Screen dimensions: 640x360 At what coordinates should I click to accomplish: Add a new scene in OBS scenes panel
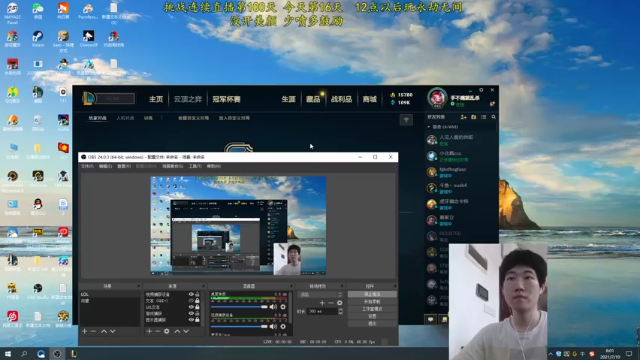[x=84, y=331]
